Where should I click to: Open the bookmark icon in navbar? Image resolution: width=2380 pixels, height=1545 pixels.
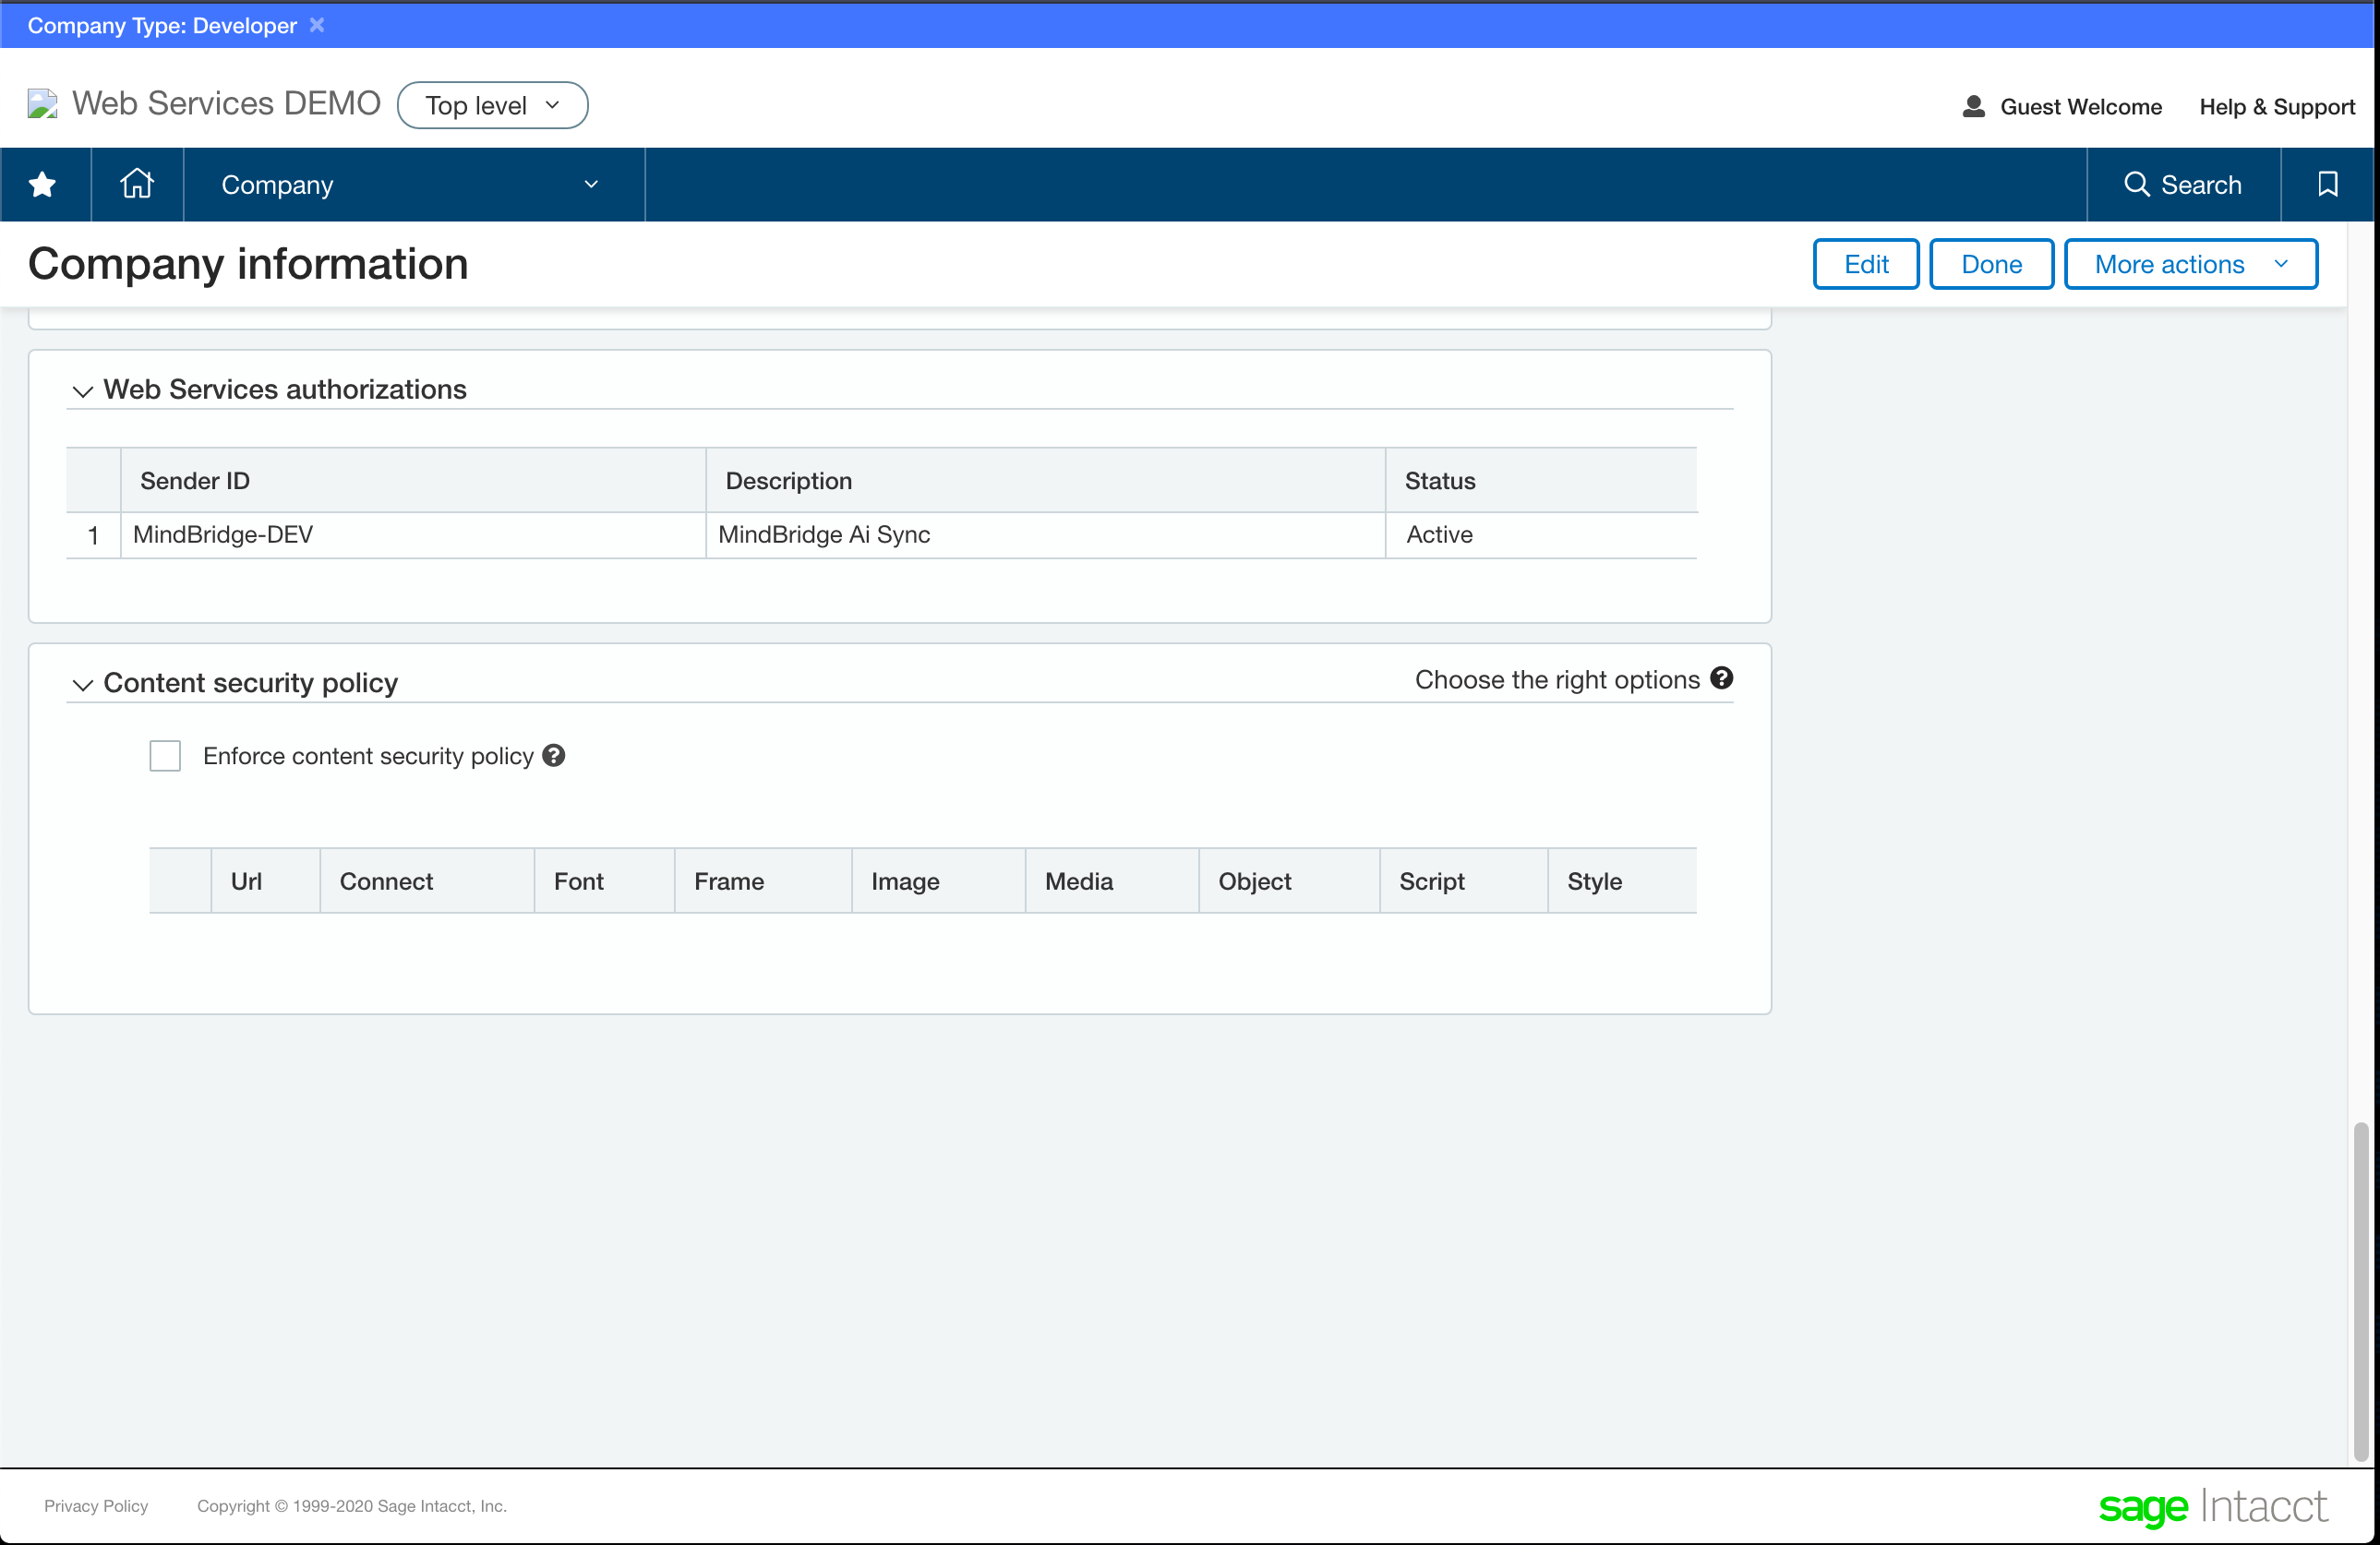point(2328,184)
